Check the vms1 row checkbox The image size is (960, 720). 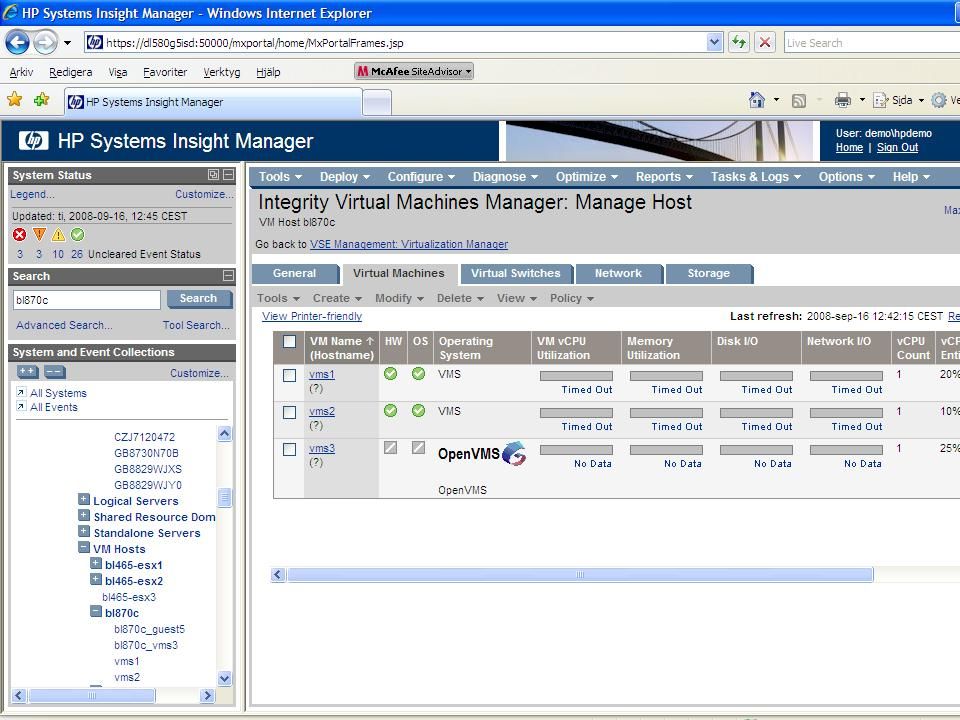point(290,375)
